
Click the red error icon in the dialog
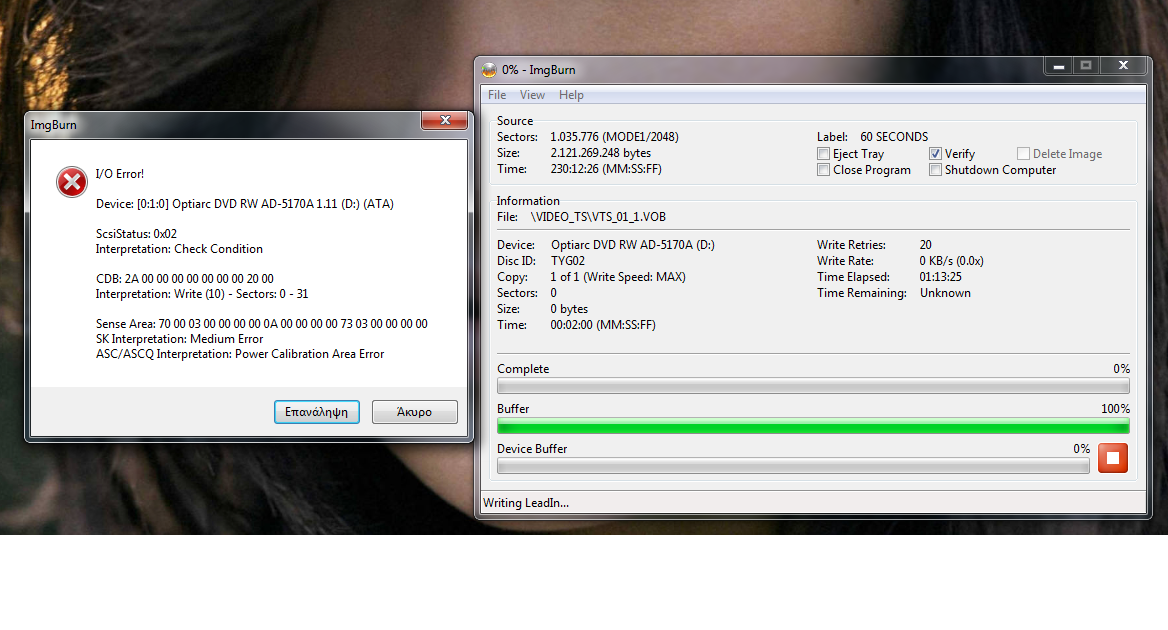click(x=72, y=182)
